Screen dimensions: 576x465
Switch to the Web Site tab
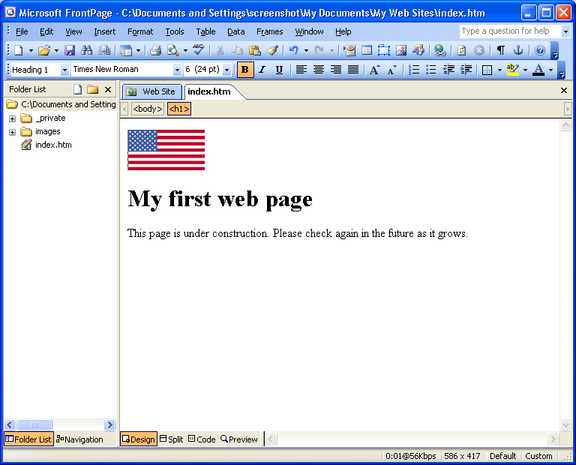click(x=152, y=92)
